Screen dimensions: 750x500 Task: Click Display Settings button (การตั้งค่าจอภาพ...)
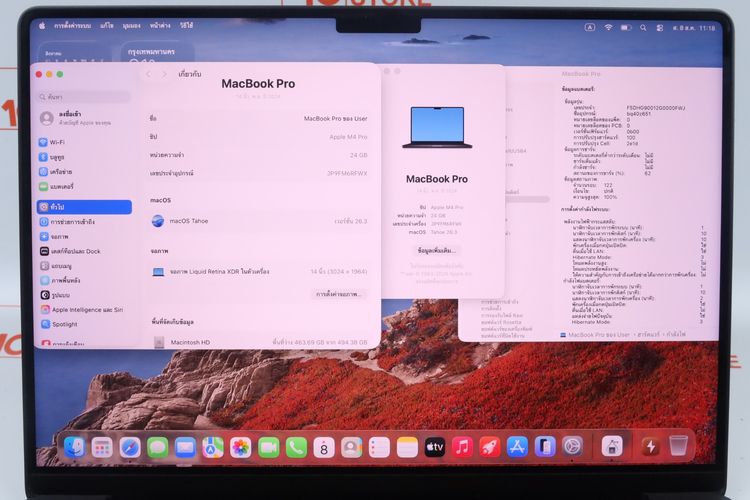[x=339, y=294]
